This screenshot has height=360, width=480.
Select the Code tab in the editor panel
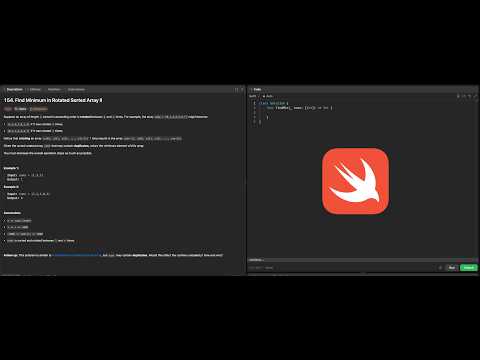click(x=256, y=90)
